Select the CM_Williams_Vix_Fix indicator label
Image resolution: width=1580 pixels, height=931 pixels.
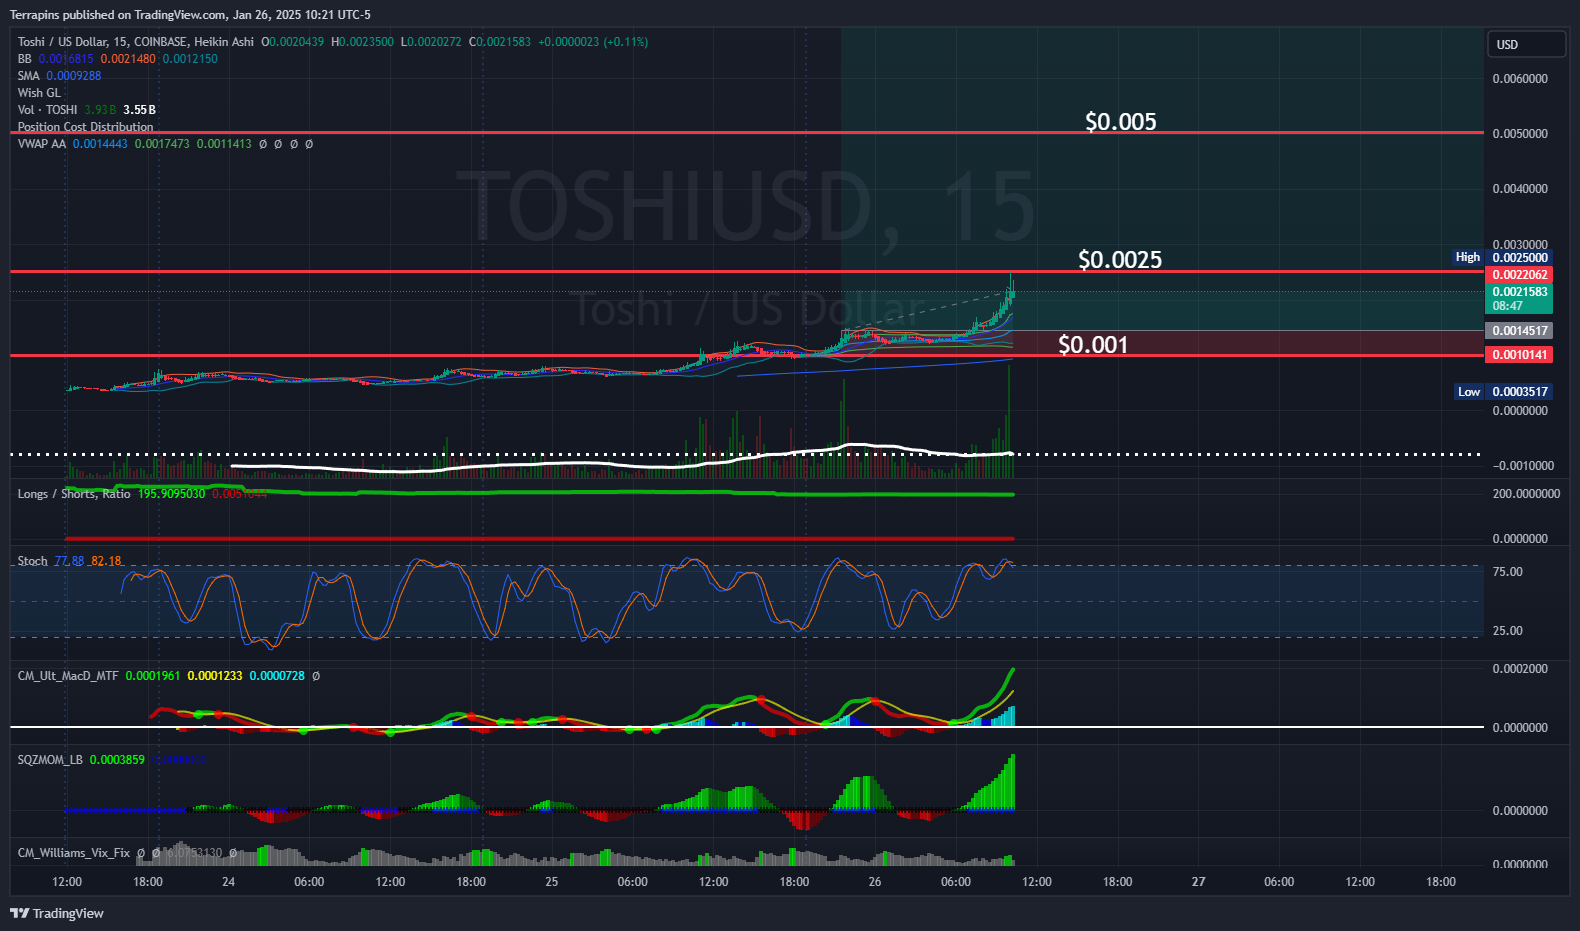[x=73, y=853]
